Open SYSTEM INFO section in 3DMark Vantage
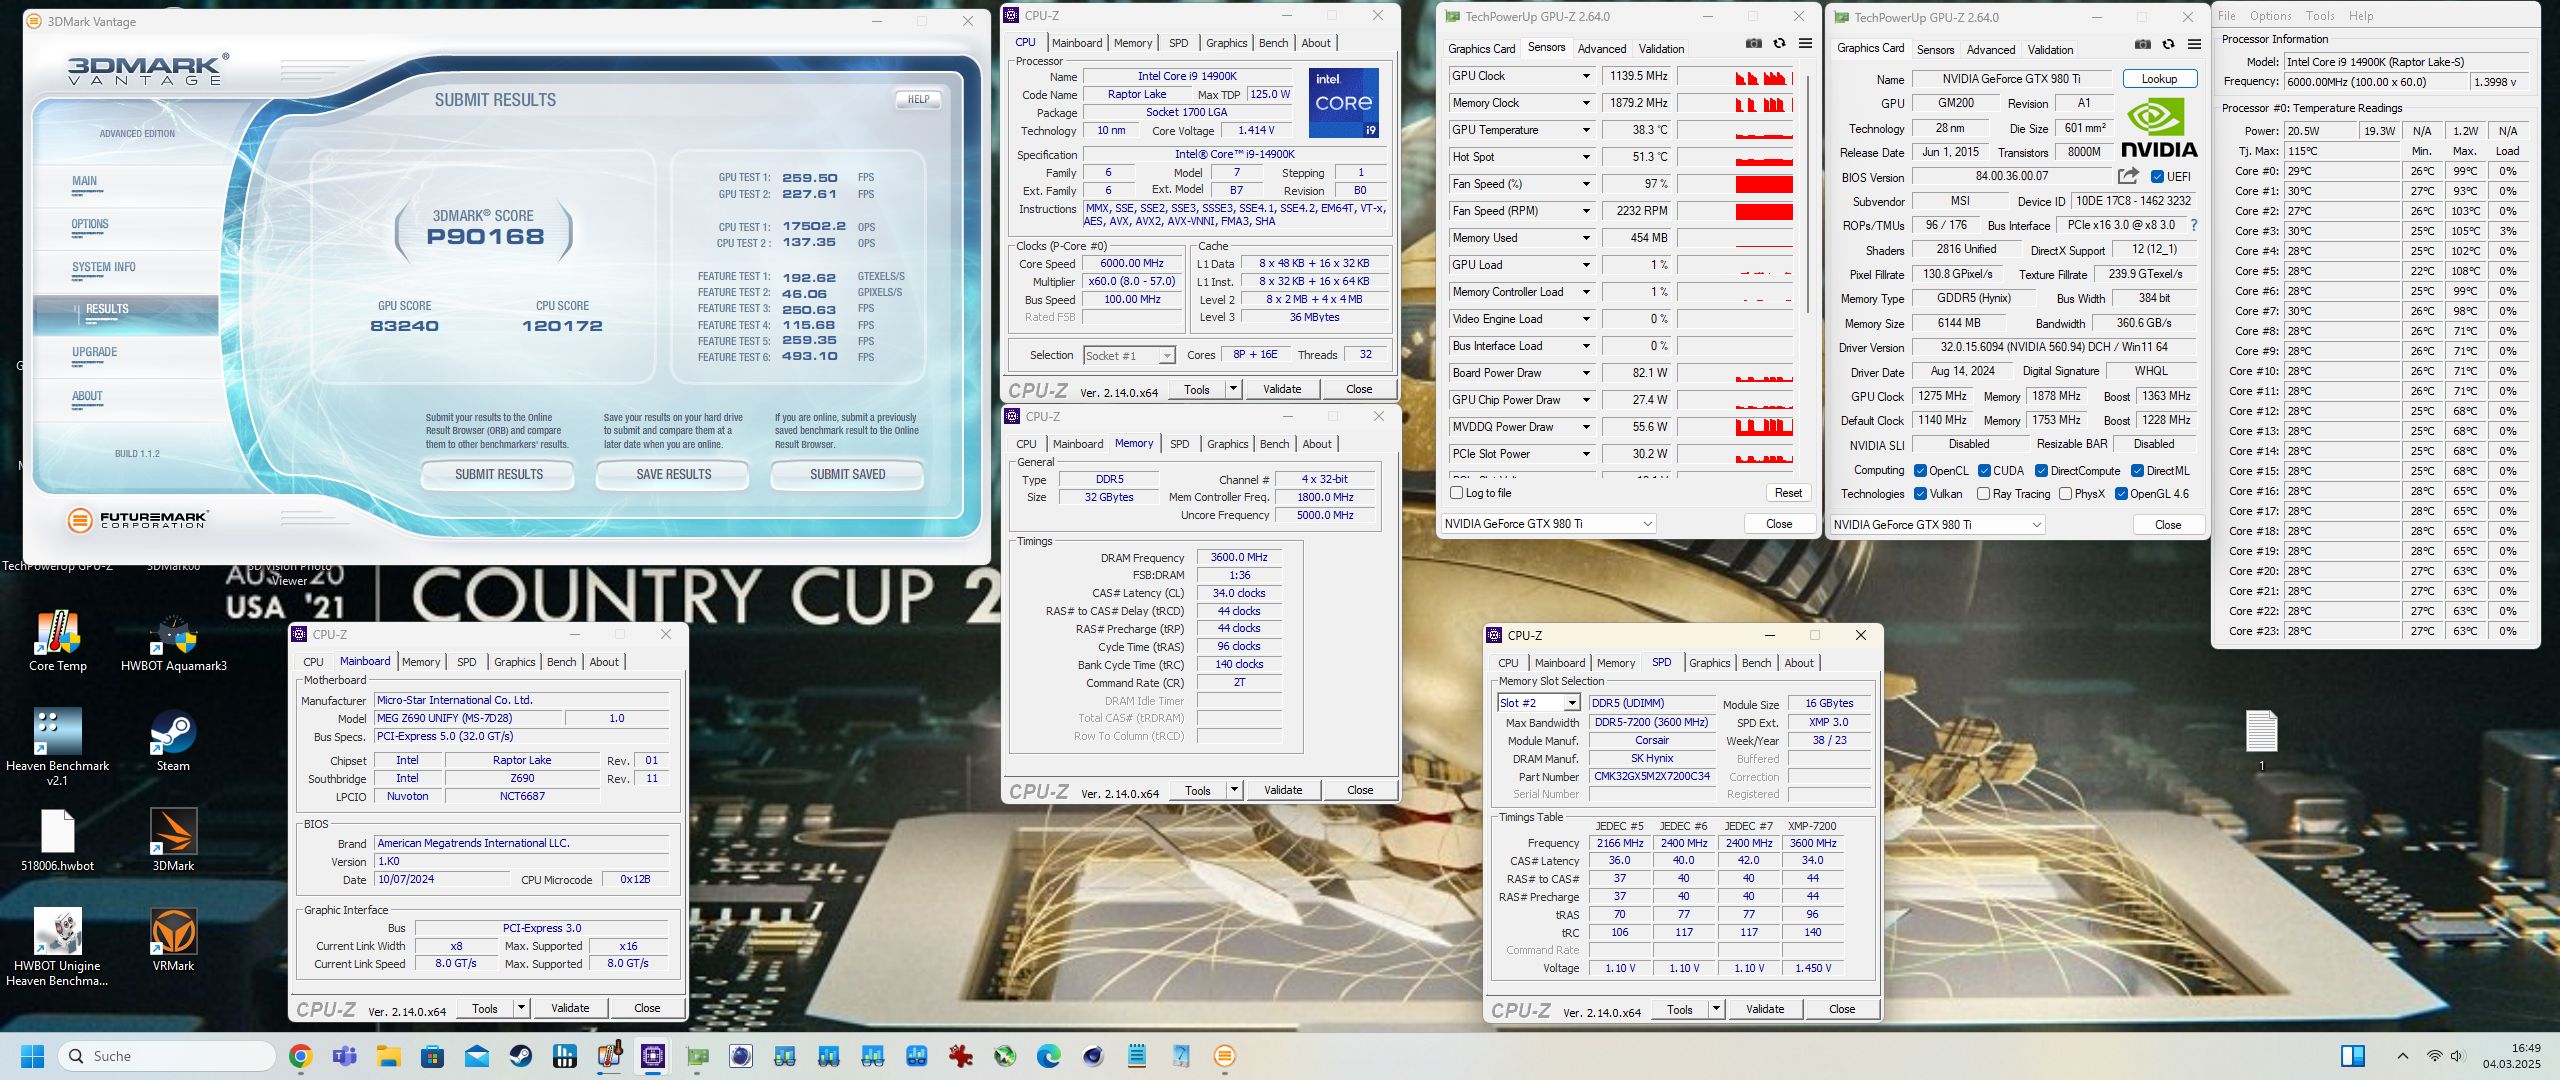Viewport: 2560px width, 1080px height. 104,267
